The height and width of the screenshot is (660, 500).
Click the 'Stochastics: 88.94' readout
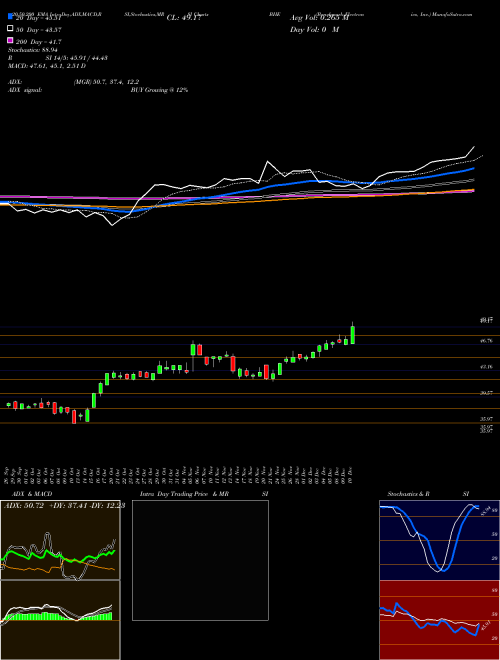coord(32,50)
